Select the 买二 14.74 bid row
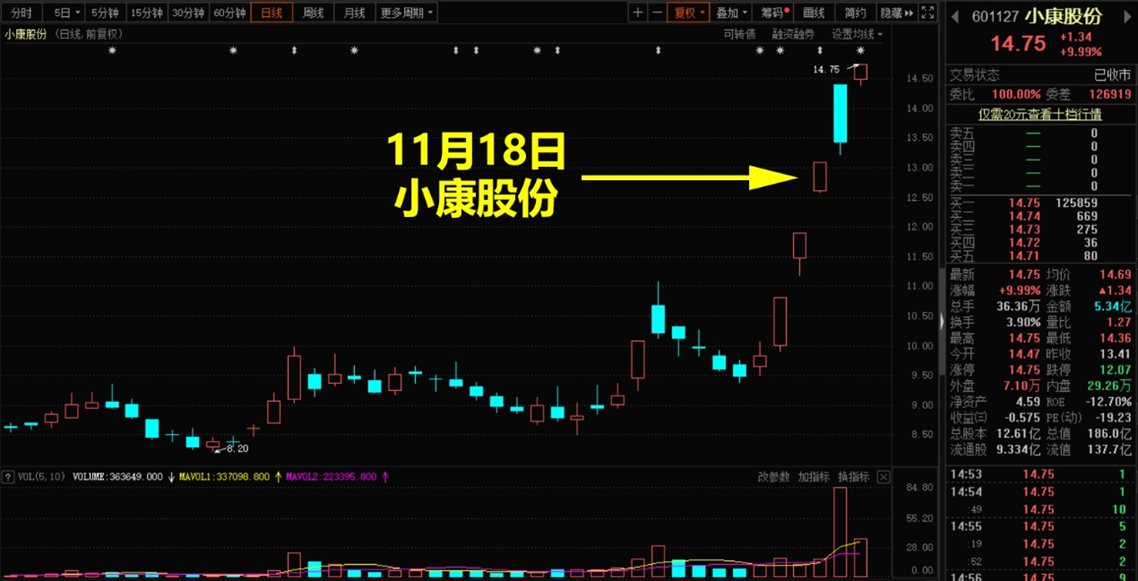The image size is (1138, 581). (1039, 216)
